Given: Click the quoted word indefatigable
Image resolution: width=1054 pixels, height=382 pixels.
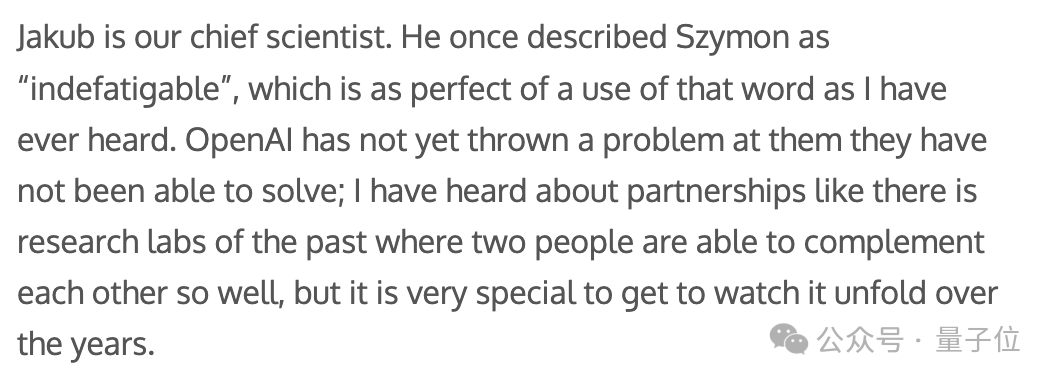Looking at the screenshot, I should coord(126,90).
